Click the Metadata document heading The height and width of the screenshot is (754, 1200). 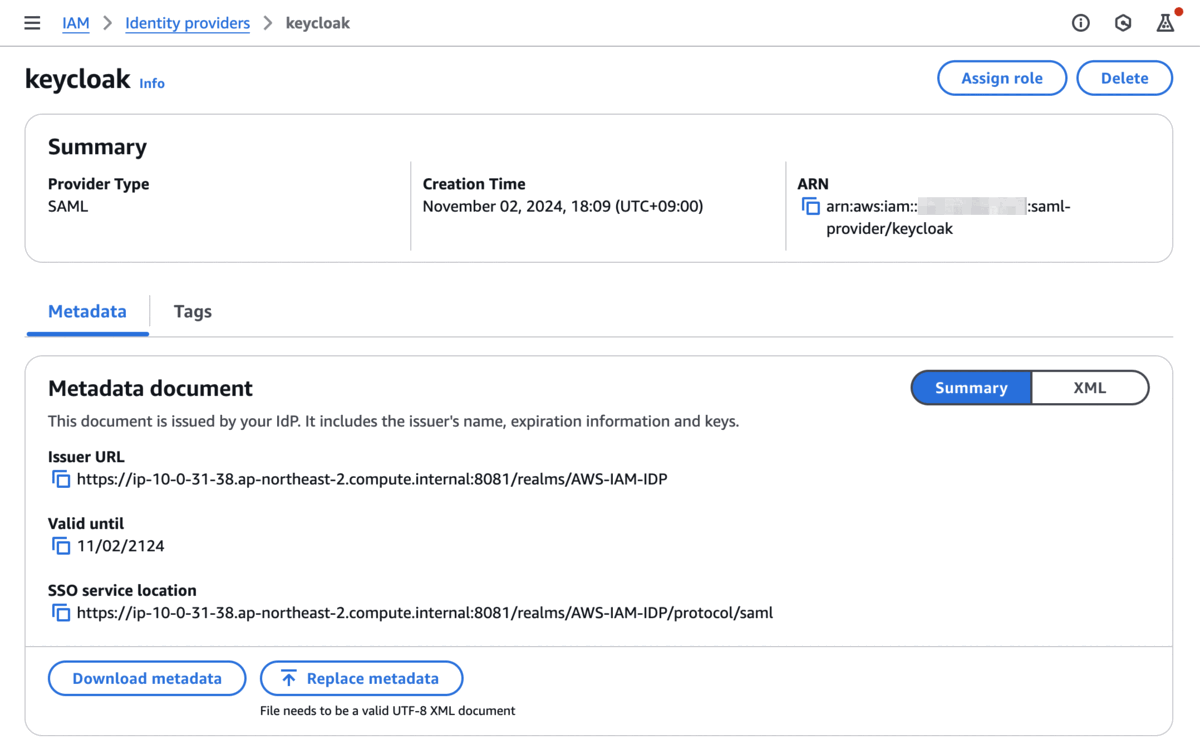(x=150, y=388)
